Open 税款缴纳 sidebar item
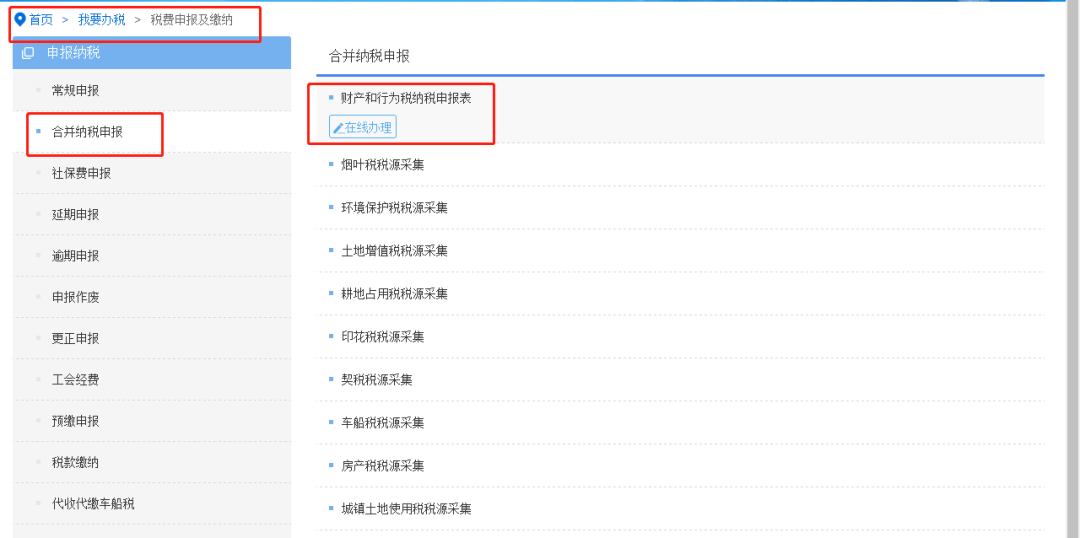1080x538 pixels. pyautogui.click(x=76, y=462)
